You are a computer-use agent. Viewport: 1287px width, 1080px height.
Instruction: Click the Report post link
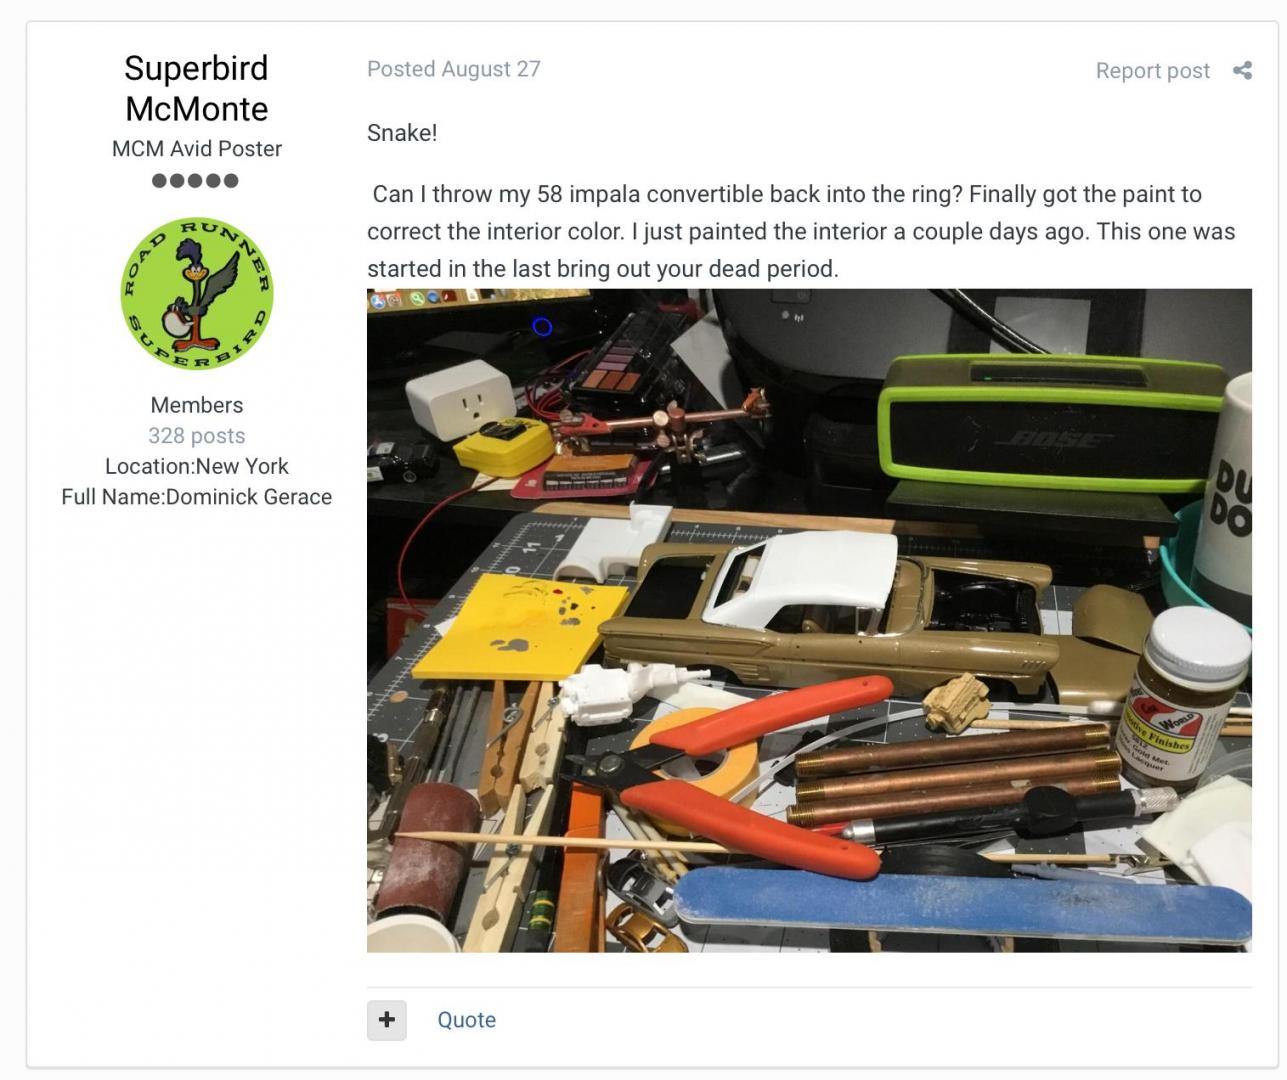point(1152,71)
